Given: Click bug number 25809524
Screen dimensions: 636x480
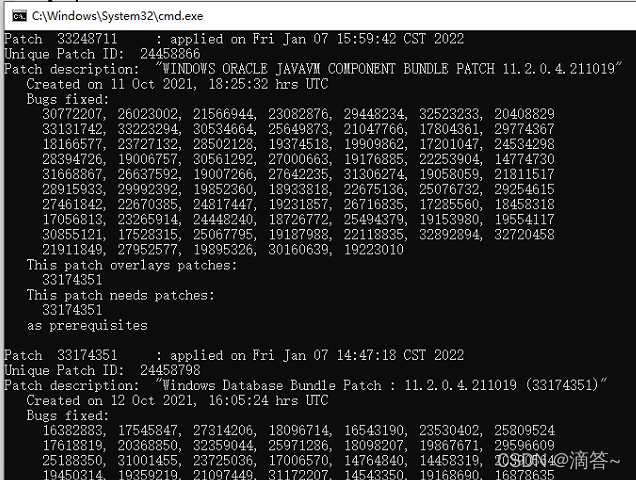Looking at the screenshot, I should tap(524, 430).
